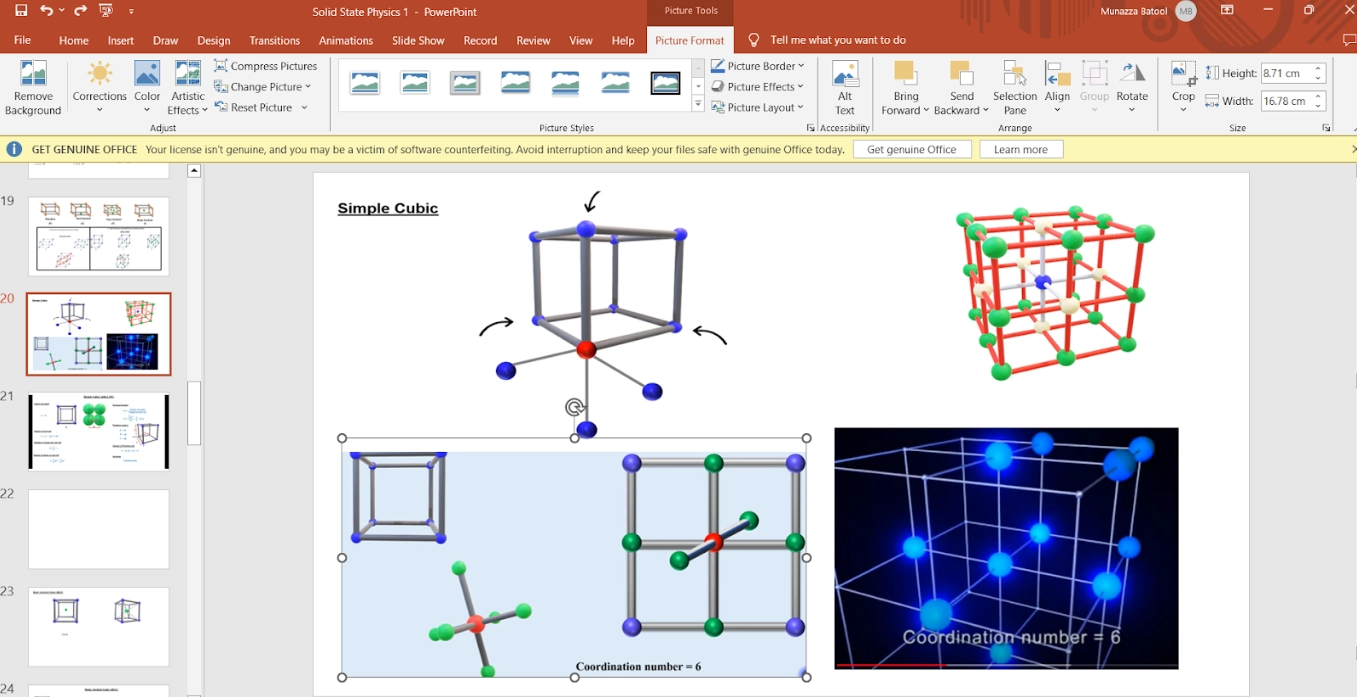This screenshot has height=697, width=1357.
Task: Select slide 23 thumbnail
Action: coord(98,626)
